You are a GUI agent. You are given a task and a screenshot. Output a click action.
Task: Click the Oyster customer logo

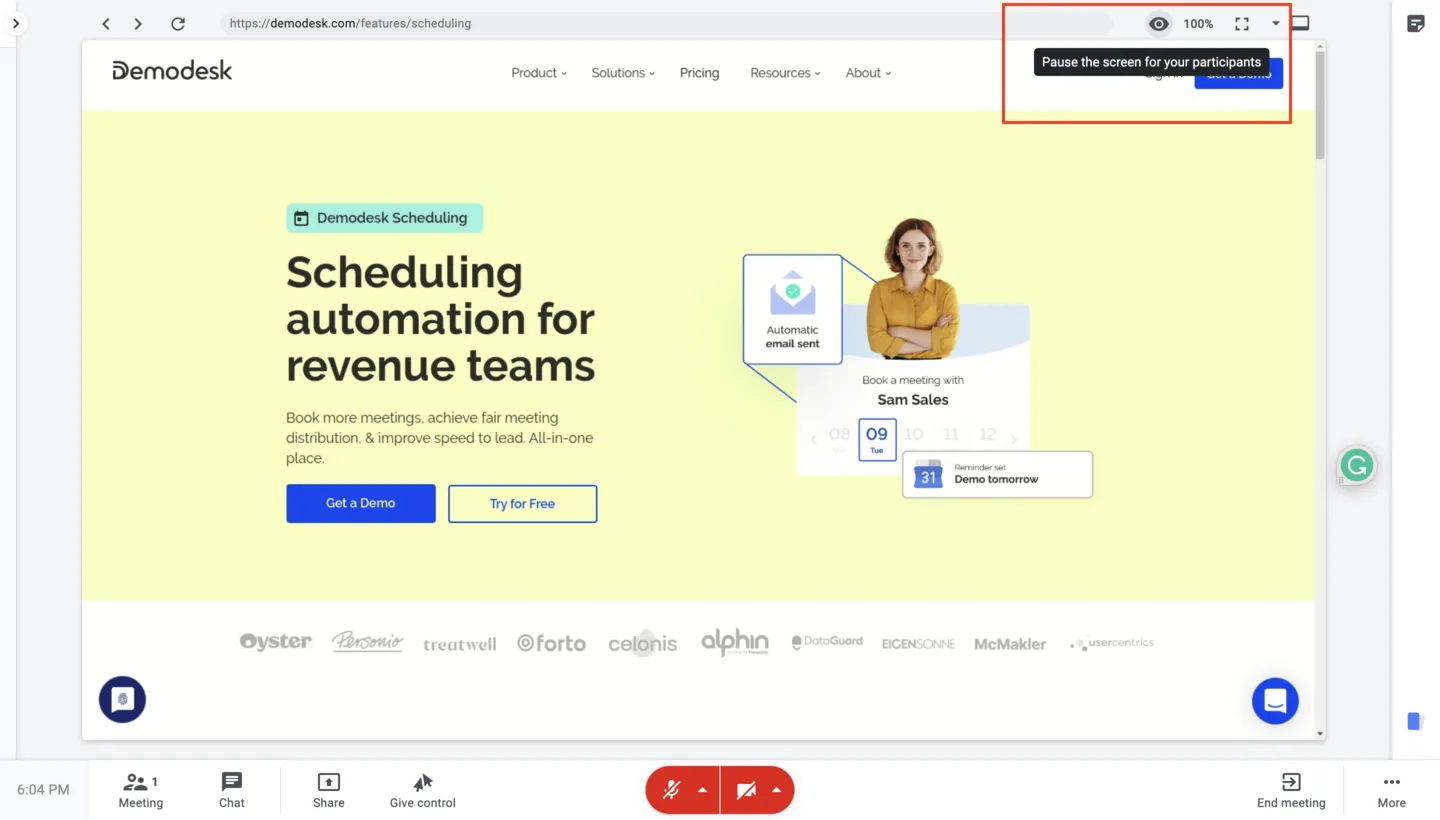point(275,642)
